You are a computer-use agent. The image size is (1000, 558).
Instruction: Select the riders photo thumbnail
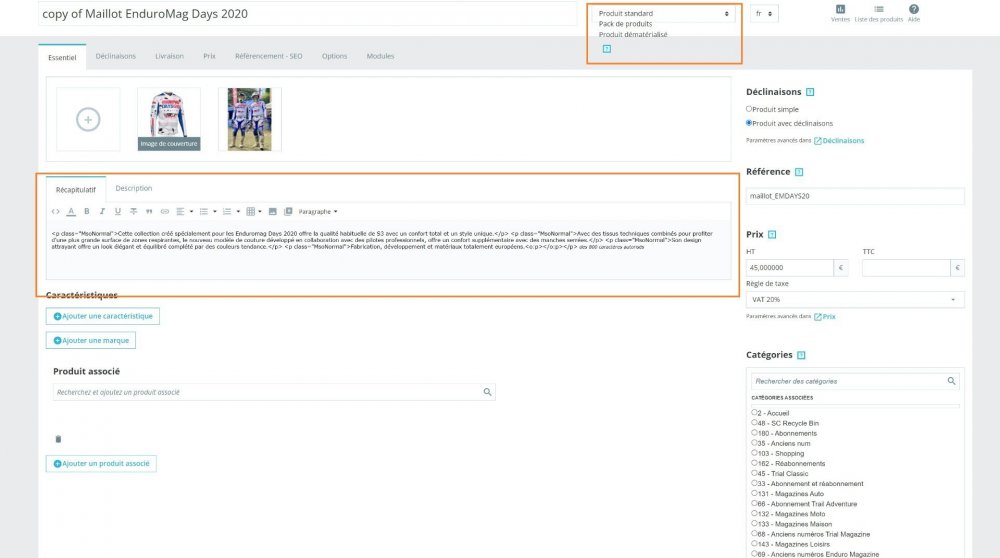(x=249, y=119)
